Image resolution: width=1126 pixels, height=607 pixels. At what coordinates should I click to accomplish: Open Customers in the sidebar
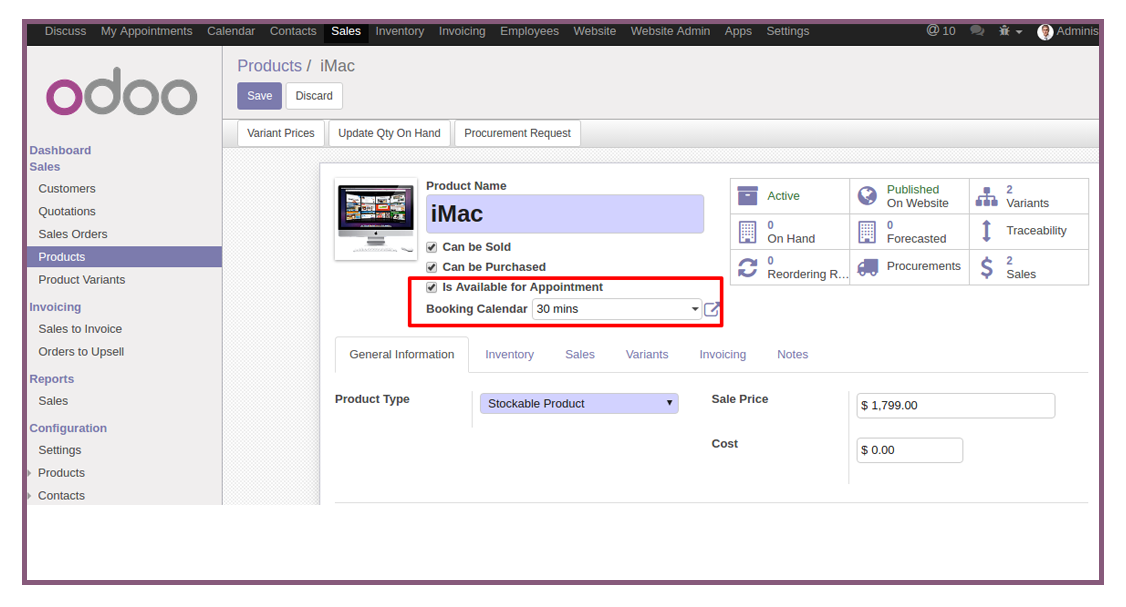(x=67, y=188)
